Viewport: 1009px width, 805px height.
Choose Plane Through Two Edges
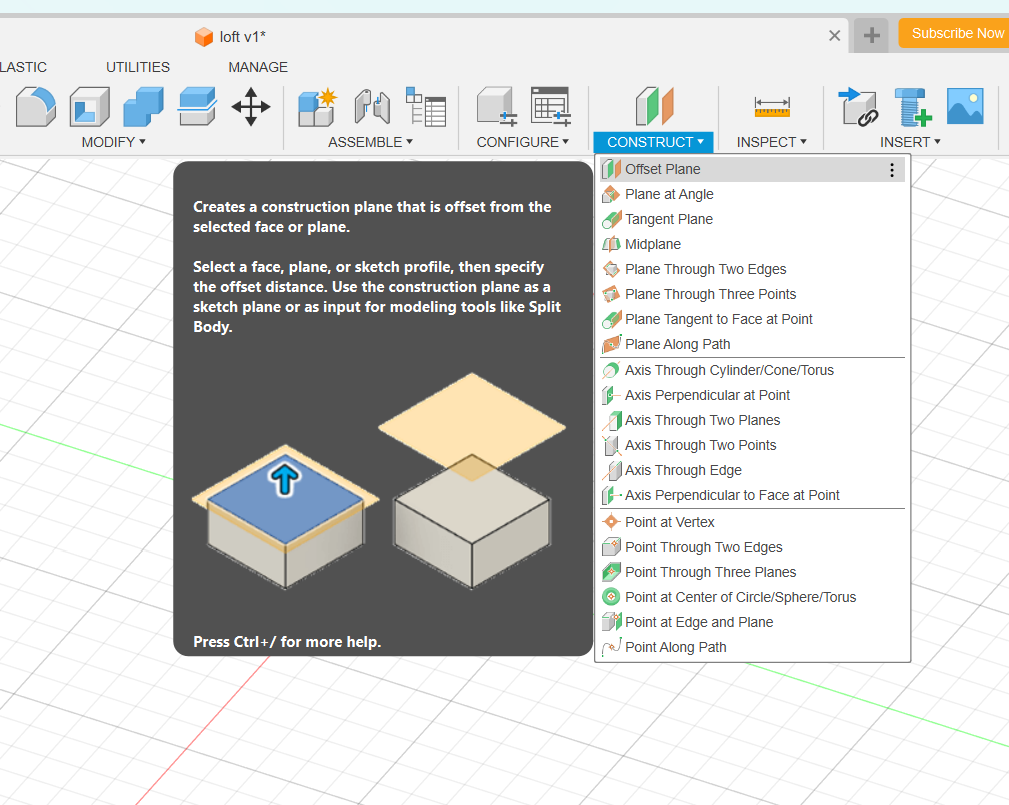point(752,269)
